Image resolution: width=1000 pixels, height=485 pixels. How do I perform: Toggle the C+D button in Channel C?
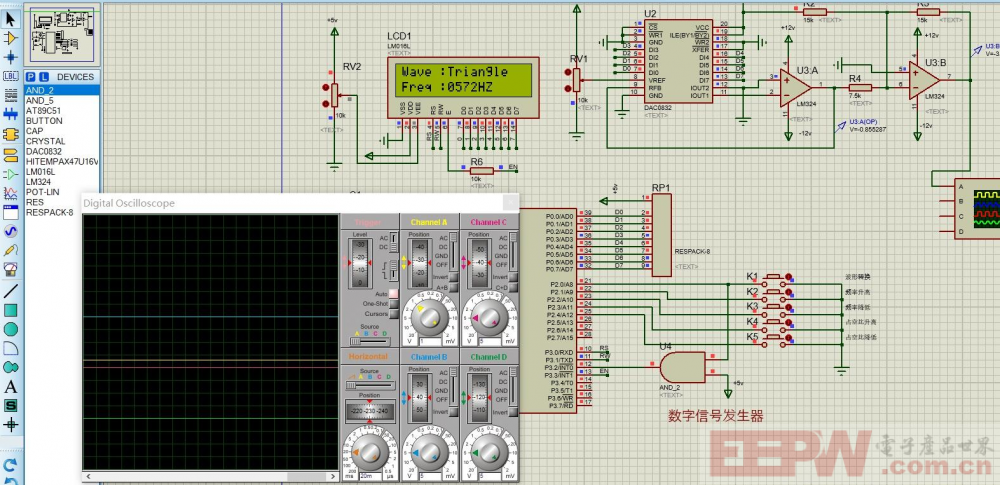pos(513,287)
